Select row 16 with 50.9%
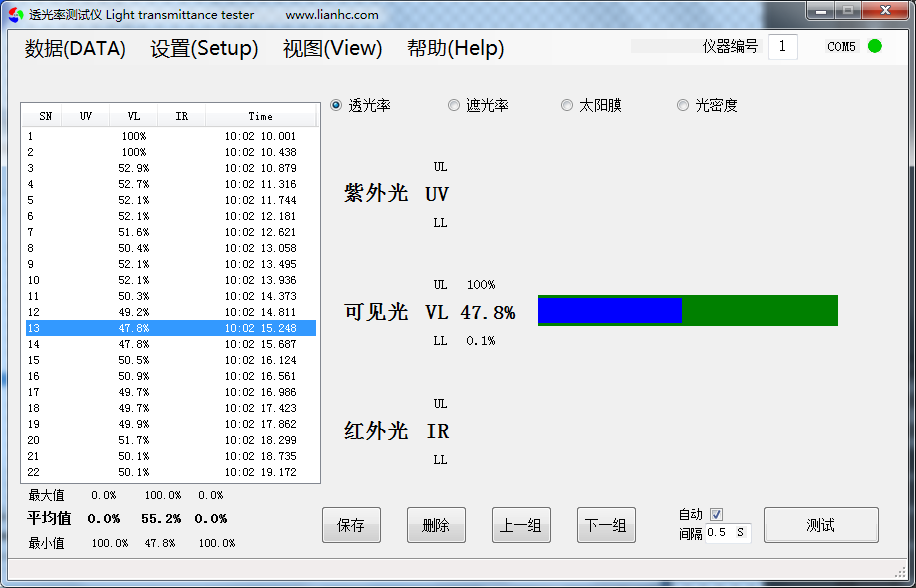916x588 pixels. [x=171, y=376]
